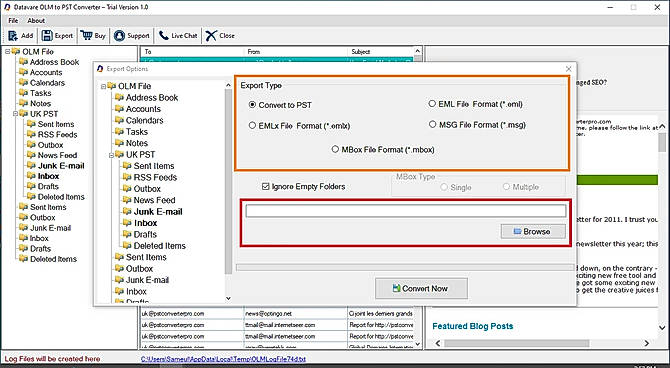
Task: Select Accounts folder in main window tree
Action: pyautogui.click(x=41, y=72)
